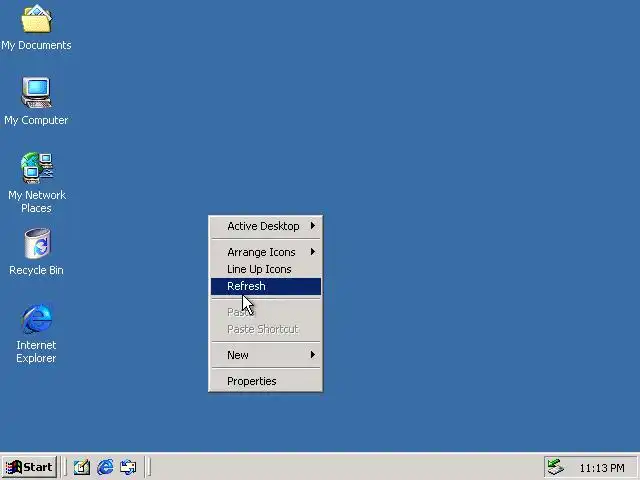Click the My Computer label text

pos(36,120)
